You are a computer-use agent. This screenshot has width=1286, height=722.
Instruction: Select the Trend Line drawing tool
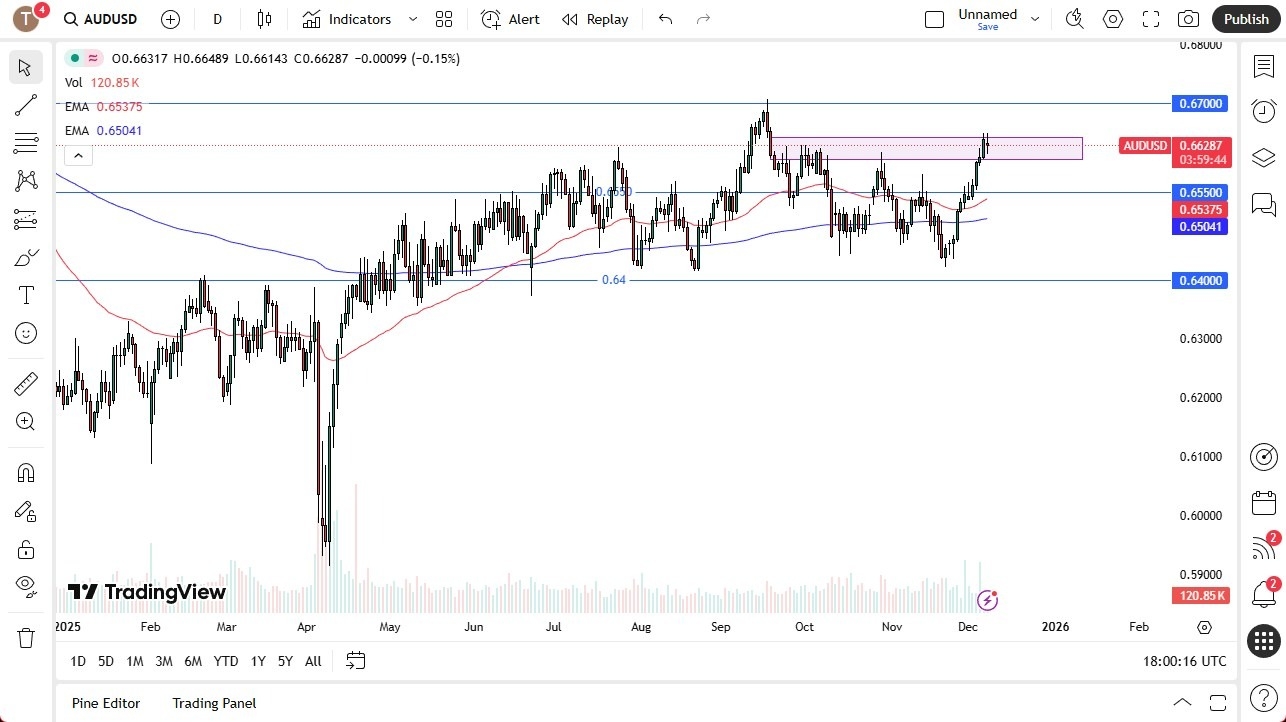(25, 105)
